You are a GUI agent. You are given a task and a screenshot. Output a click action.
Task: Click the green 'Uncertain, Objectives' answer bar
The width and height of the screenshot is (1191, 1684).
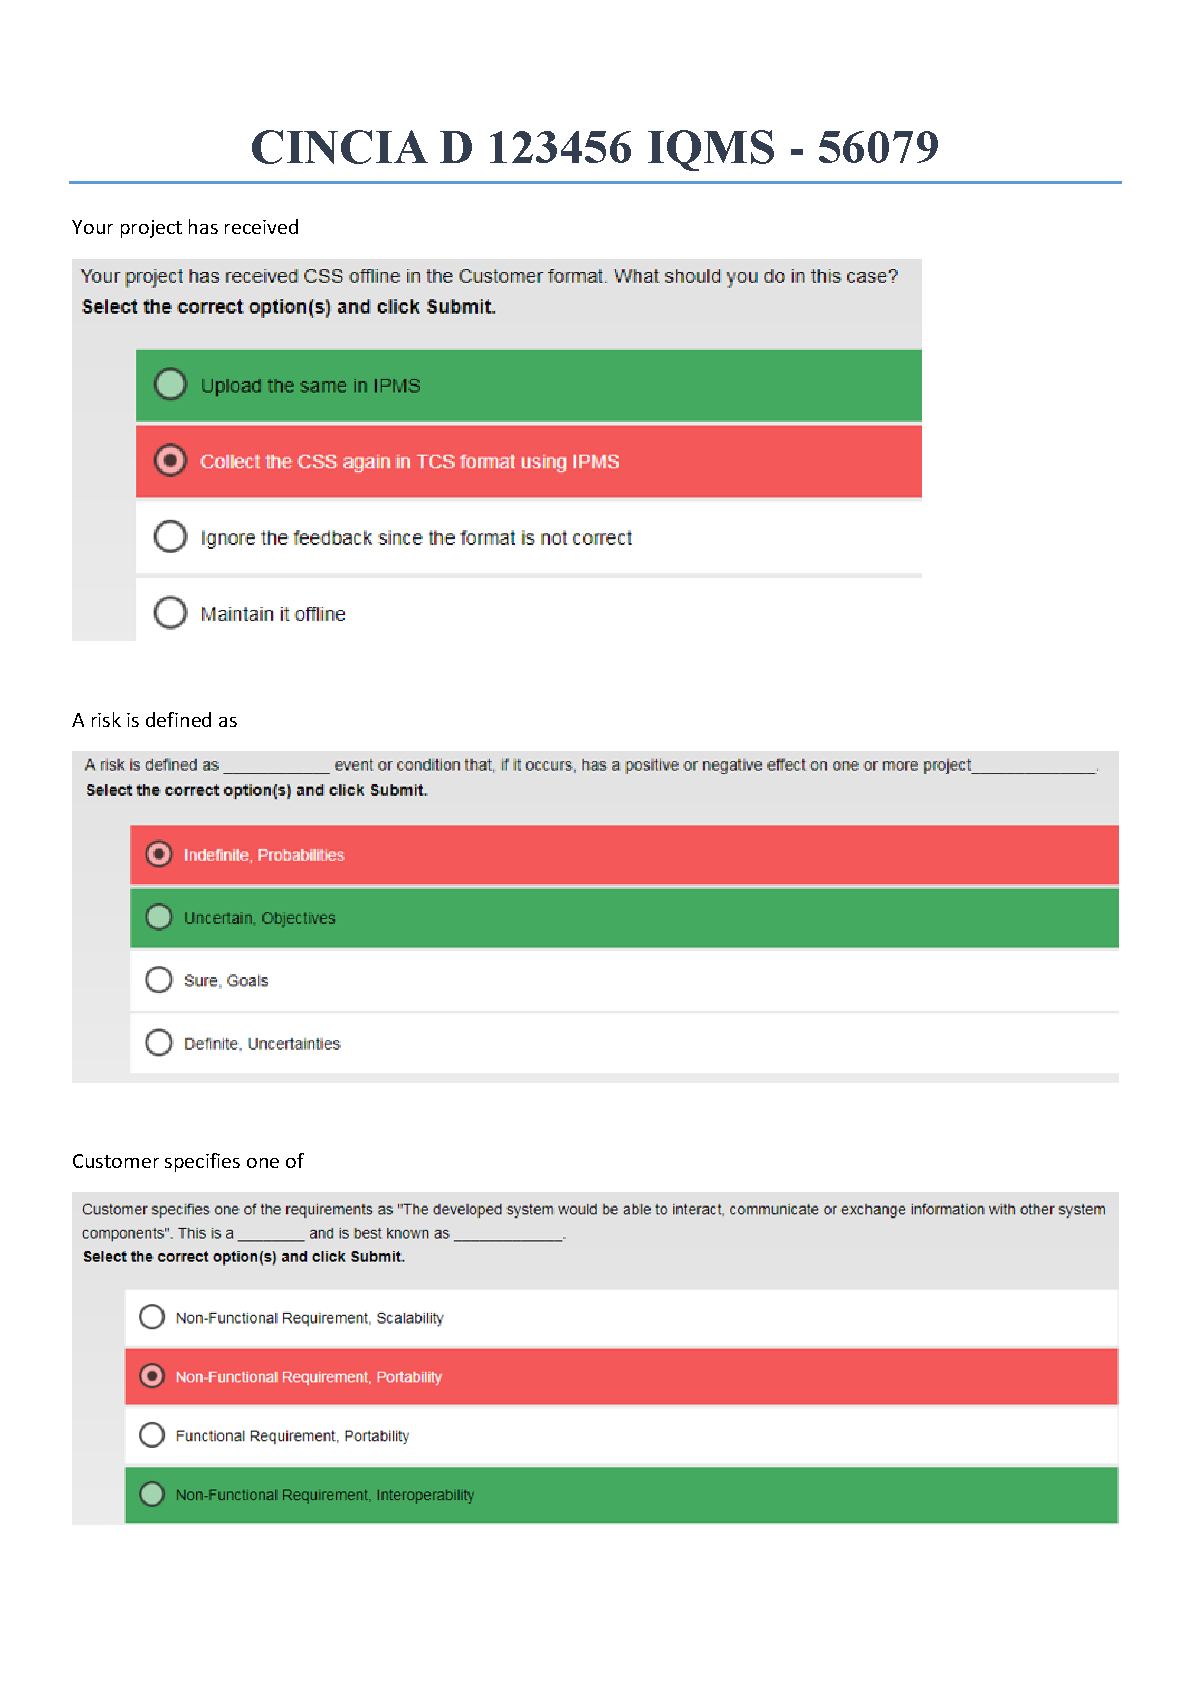coord(700,918)
